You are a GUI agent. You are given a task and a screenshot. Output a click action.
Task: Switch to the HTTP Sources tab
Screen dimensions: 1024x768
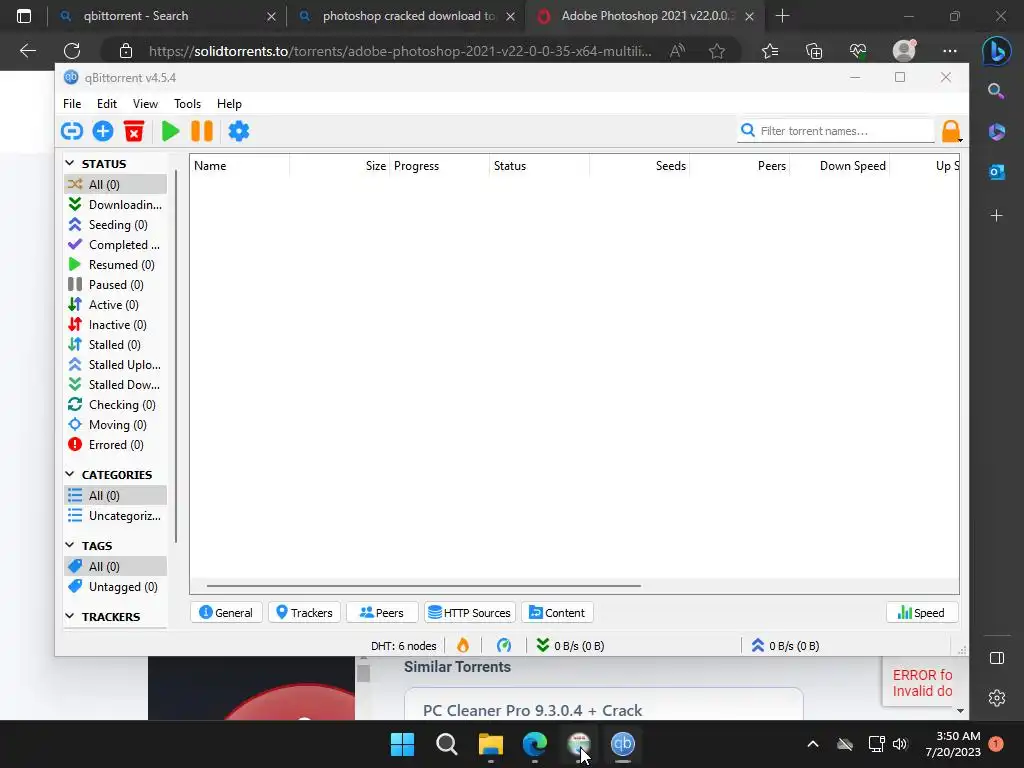[x=470, y=613]
